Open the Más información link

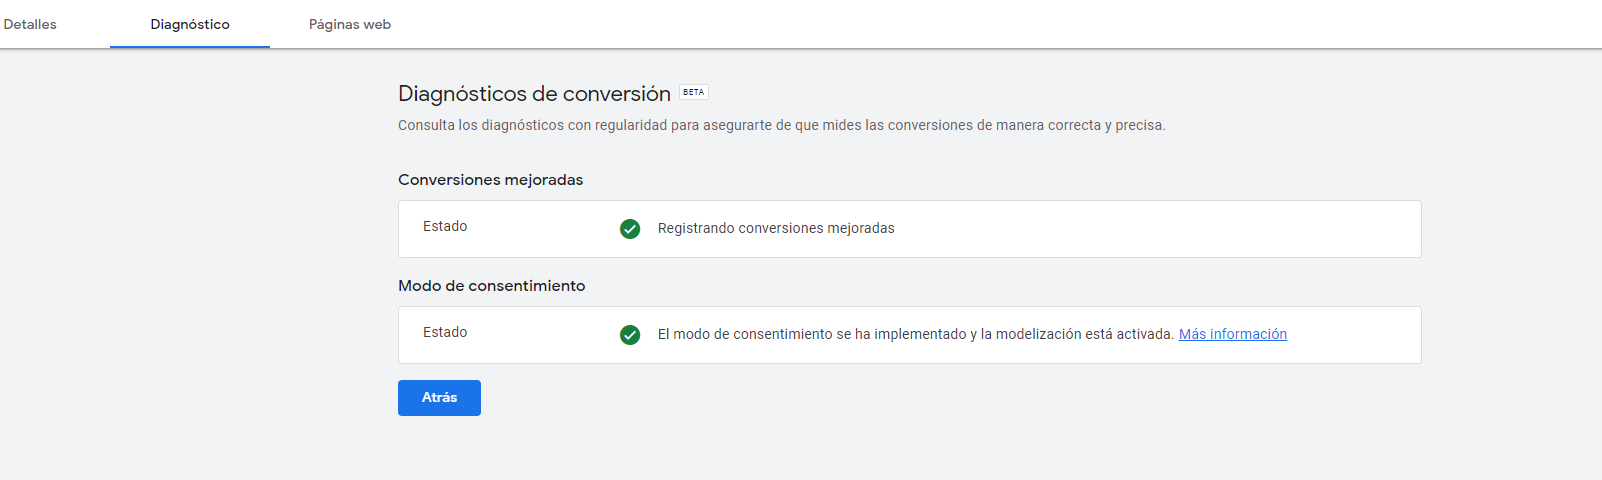[x=1233, y=334]
